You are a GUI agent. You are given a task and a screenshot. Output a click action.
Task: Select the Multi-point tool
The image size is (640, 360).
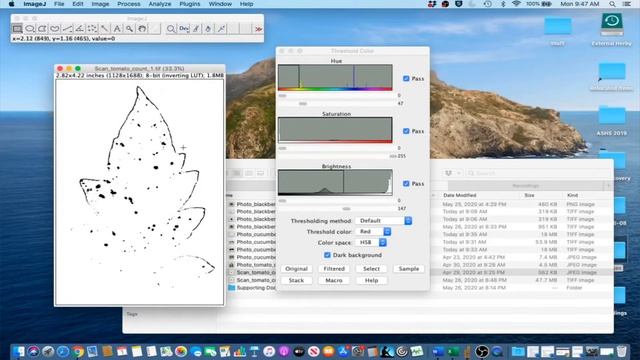tap(92, 29)
